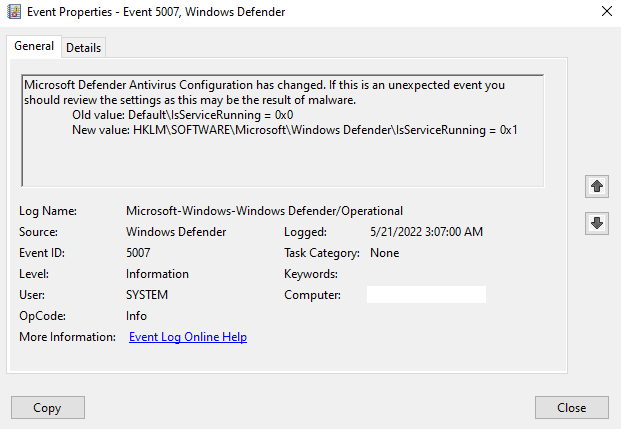Click the Logged date and time value
Screen dimensions: 621x429
[426, 232]
